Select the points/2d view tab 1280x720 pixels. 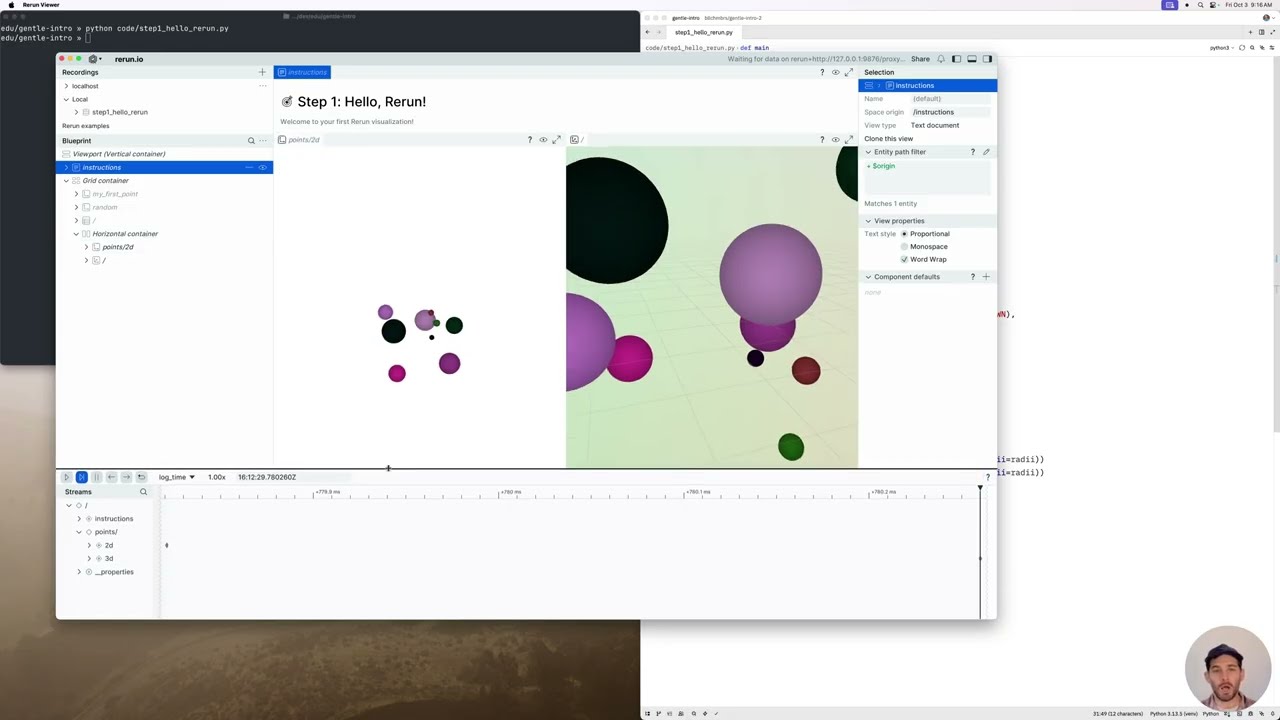[x=299, y=140]
